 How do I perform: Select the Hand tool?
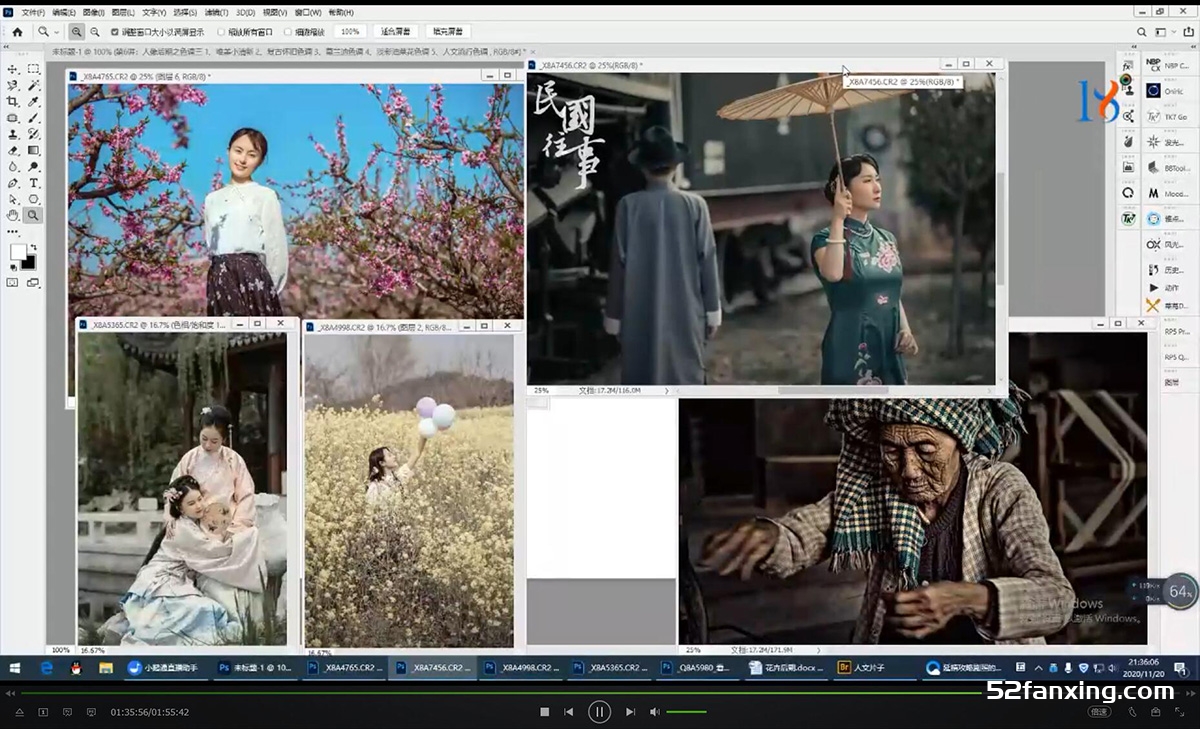point(13,215)
